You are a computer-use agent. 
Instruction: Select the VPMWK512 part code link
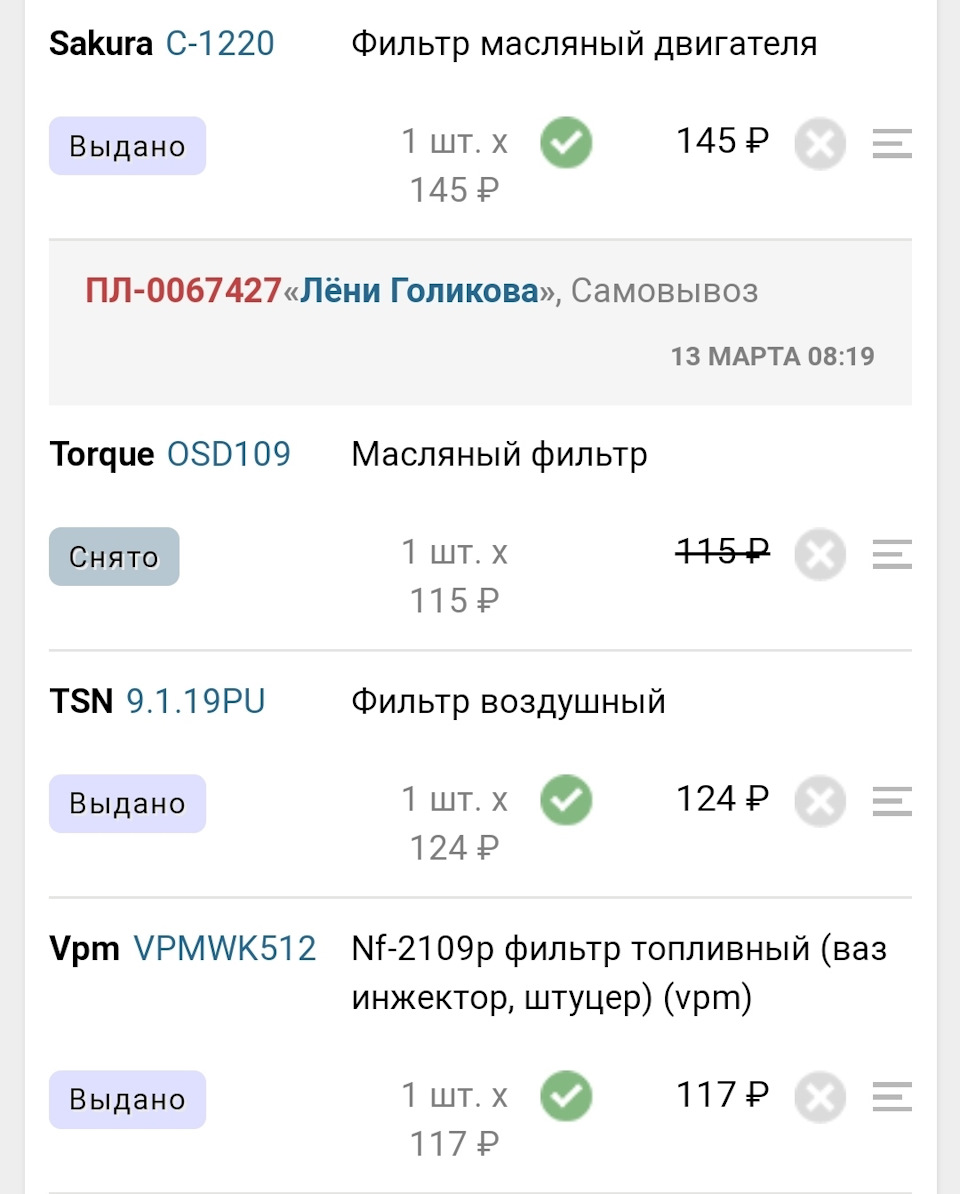tap(224, 948)
